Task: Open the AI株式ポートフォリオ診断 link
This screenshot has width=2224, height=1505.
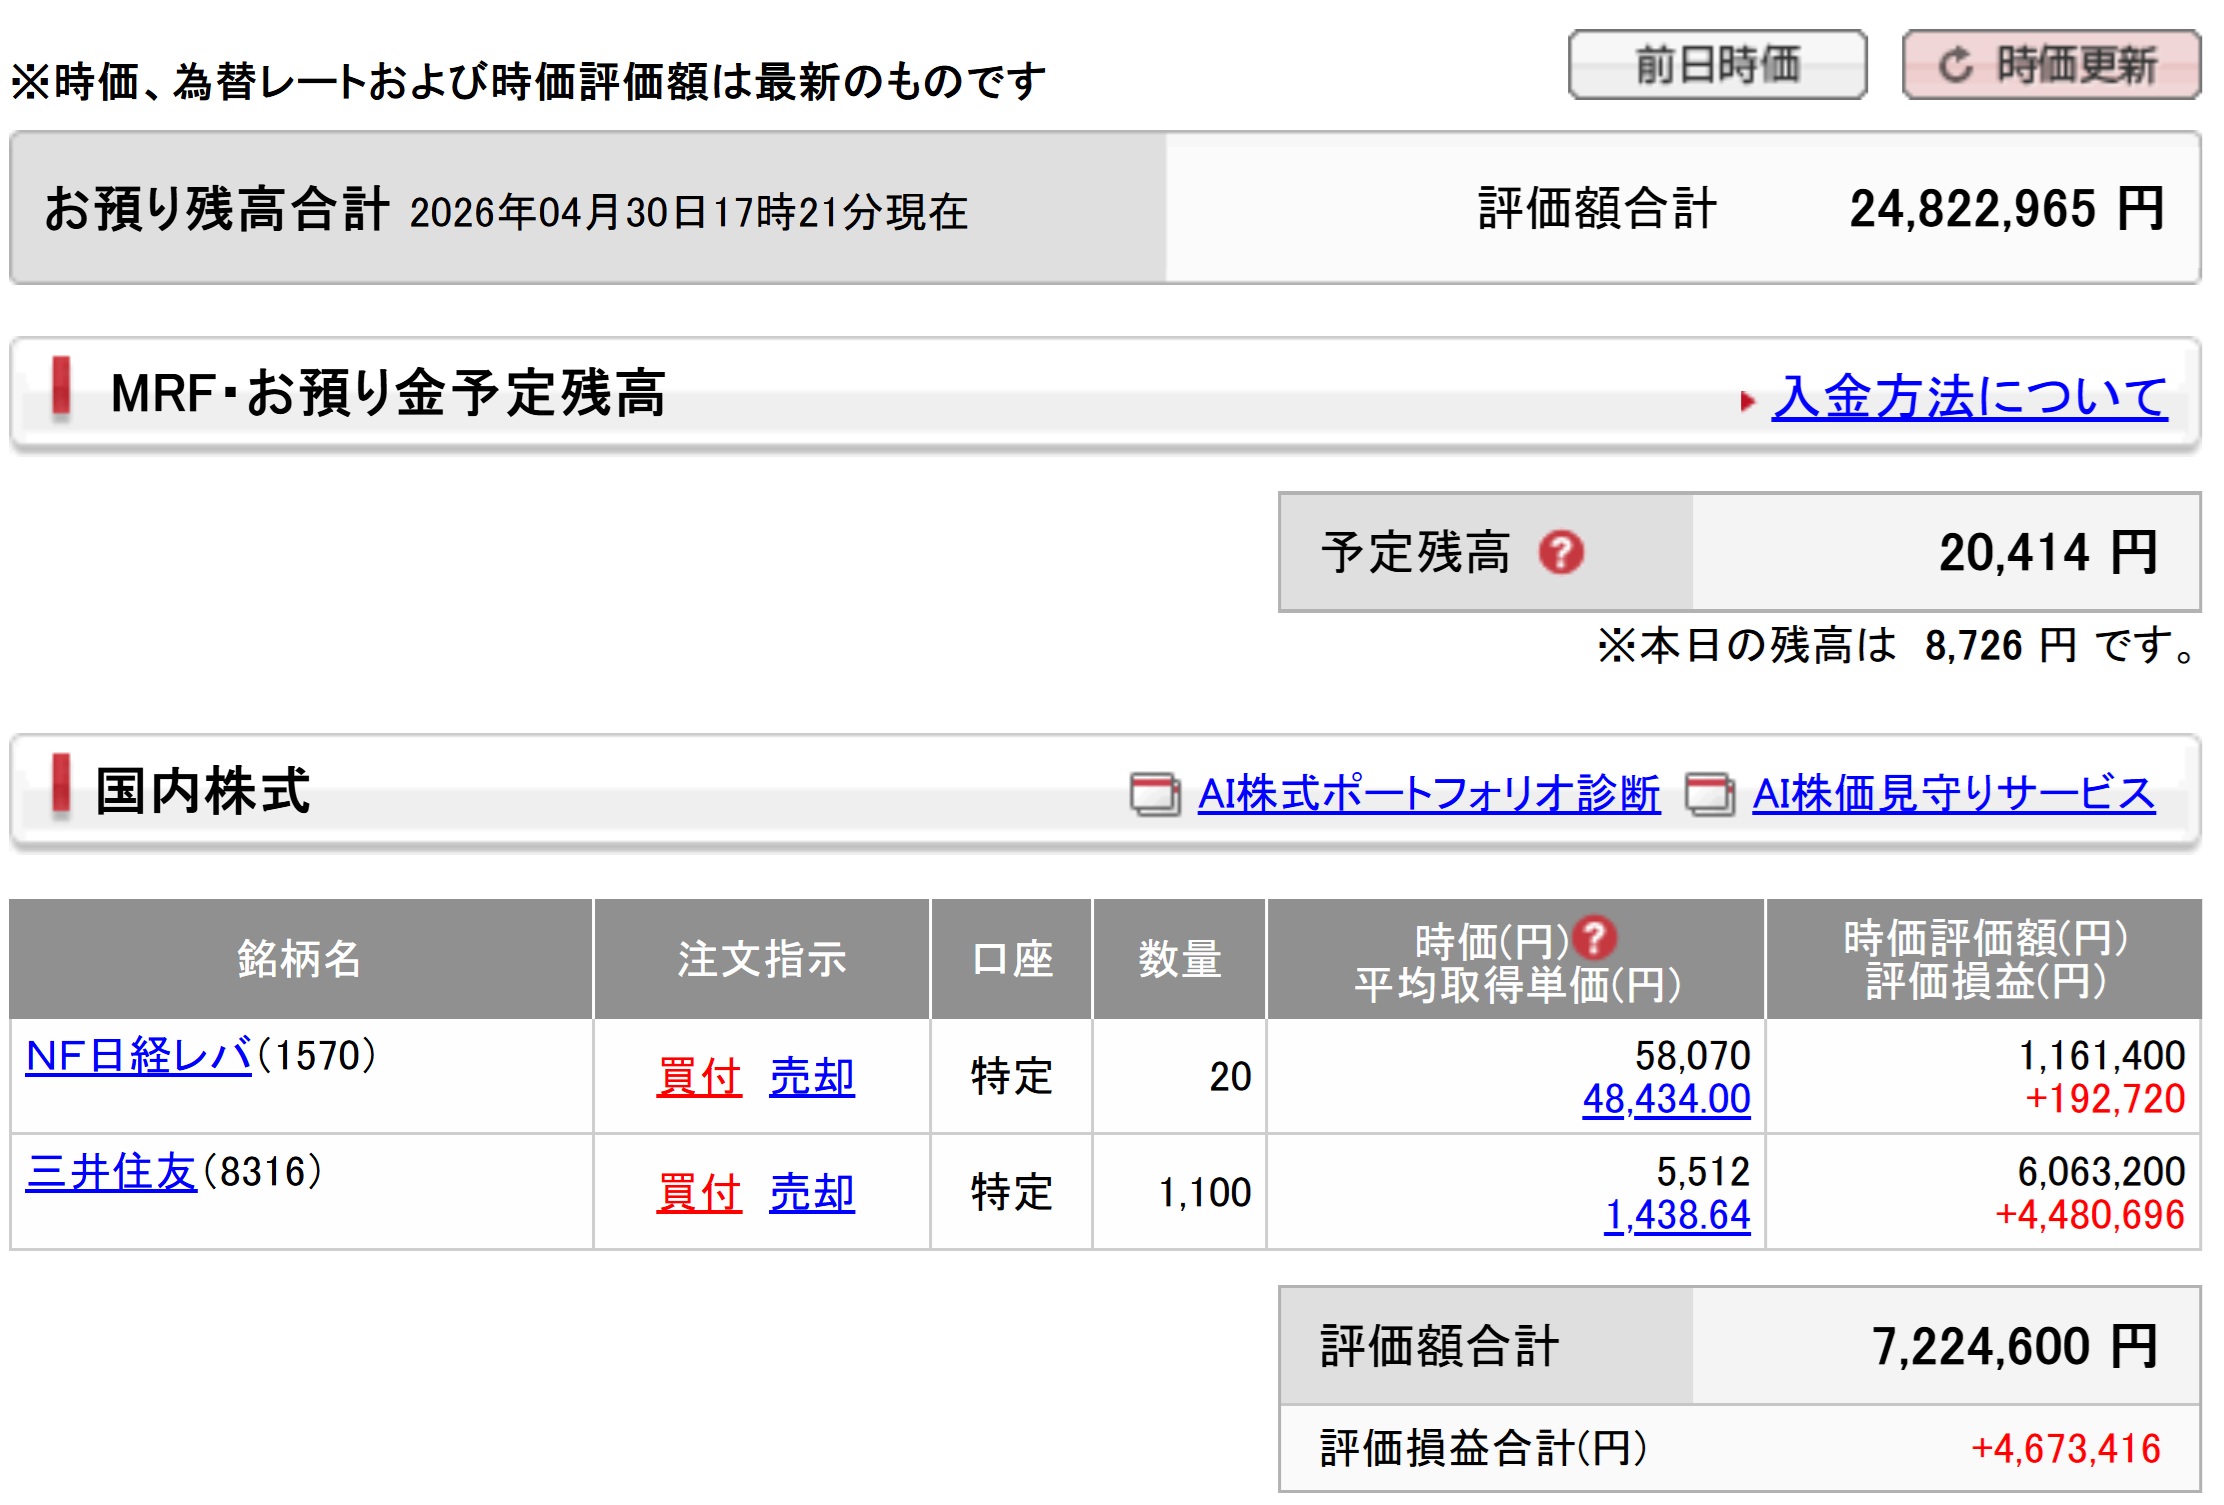Action: (x=1429, y=794)
